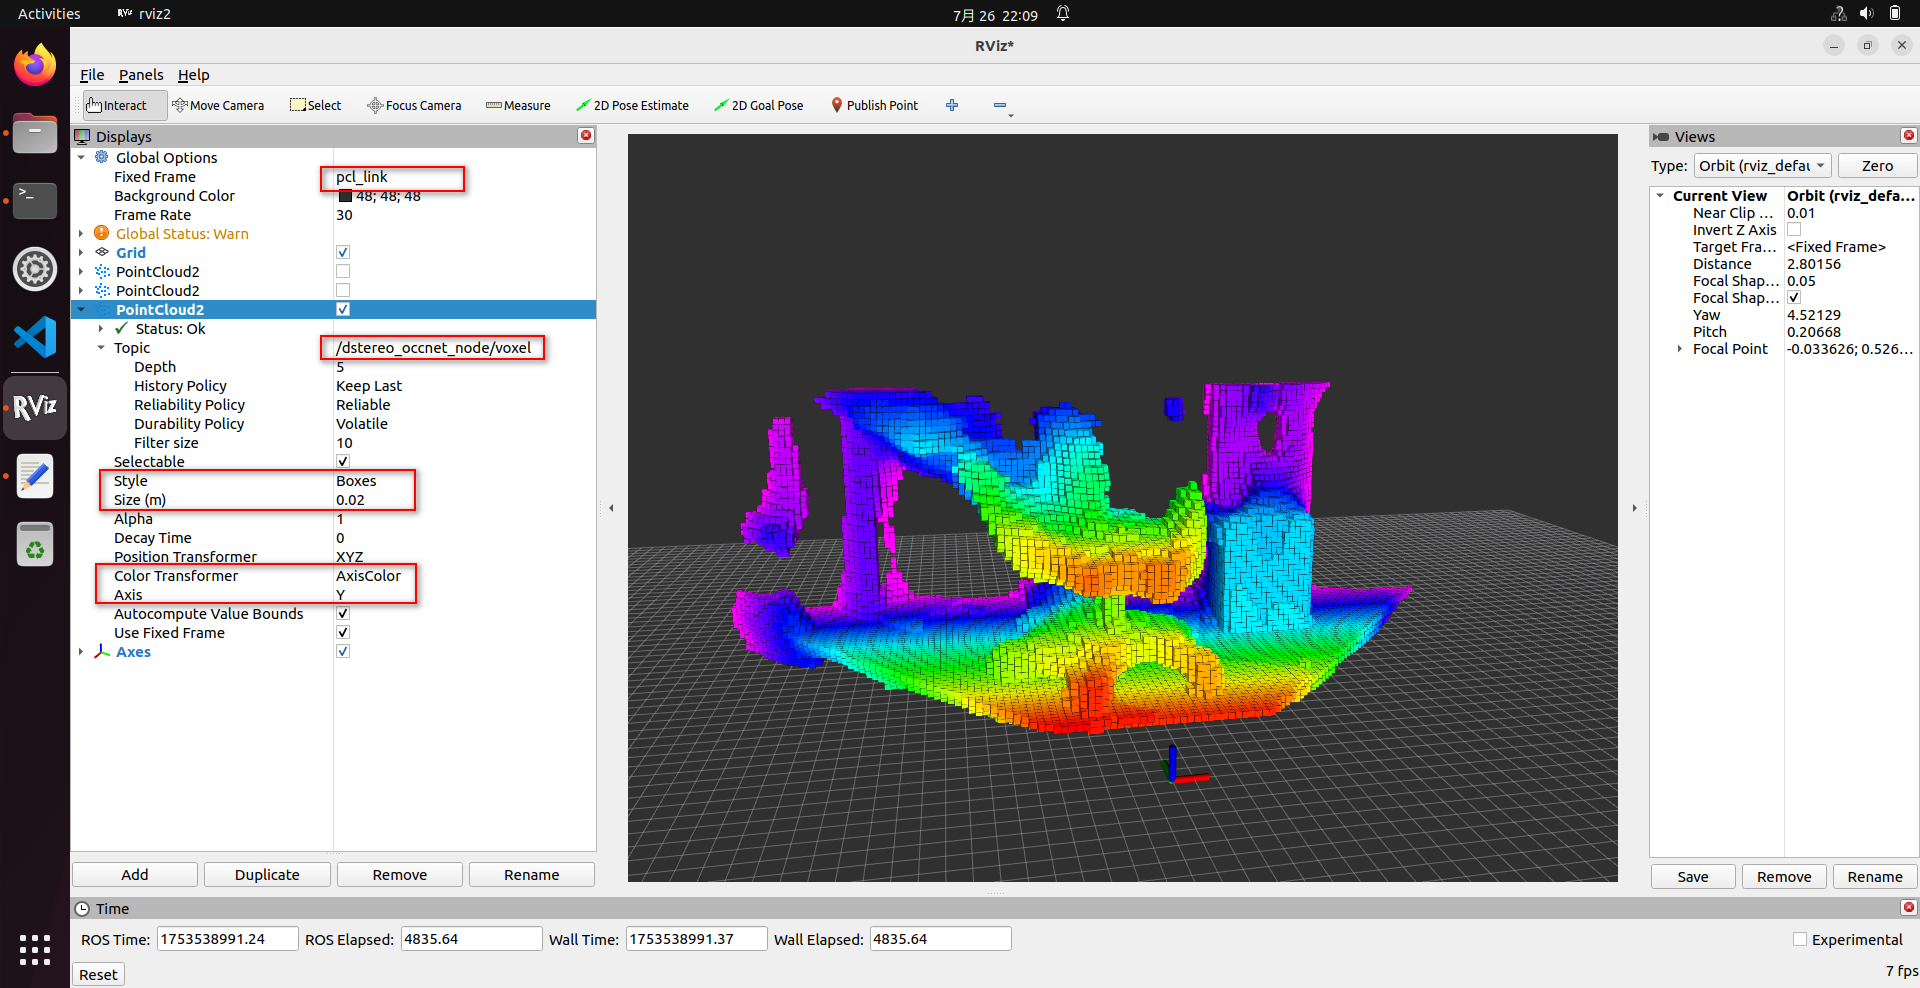Toggle the Grid display checkbox
1920x988 pixels.
pos(343,252)
